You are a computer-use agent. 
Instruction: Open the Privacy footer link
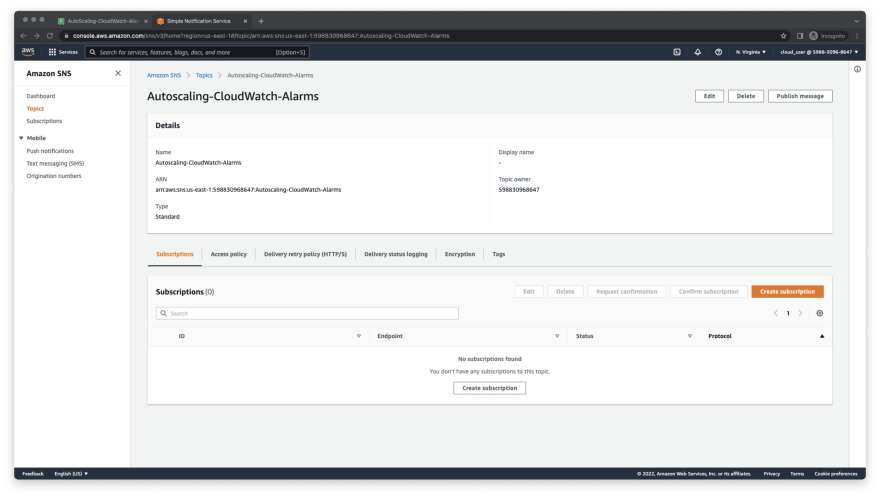pyautogui.click(x=771, y=474)
